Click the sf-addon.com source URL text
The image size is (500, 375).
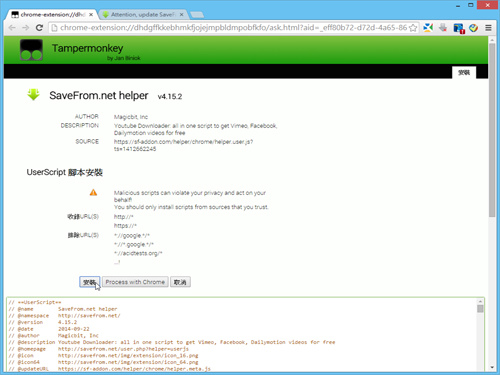click(183, 145)
